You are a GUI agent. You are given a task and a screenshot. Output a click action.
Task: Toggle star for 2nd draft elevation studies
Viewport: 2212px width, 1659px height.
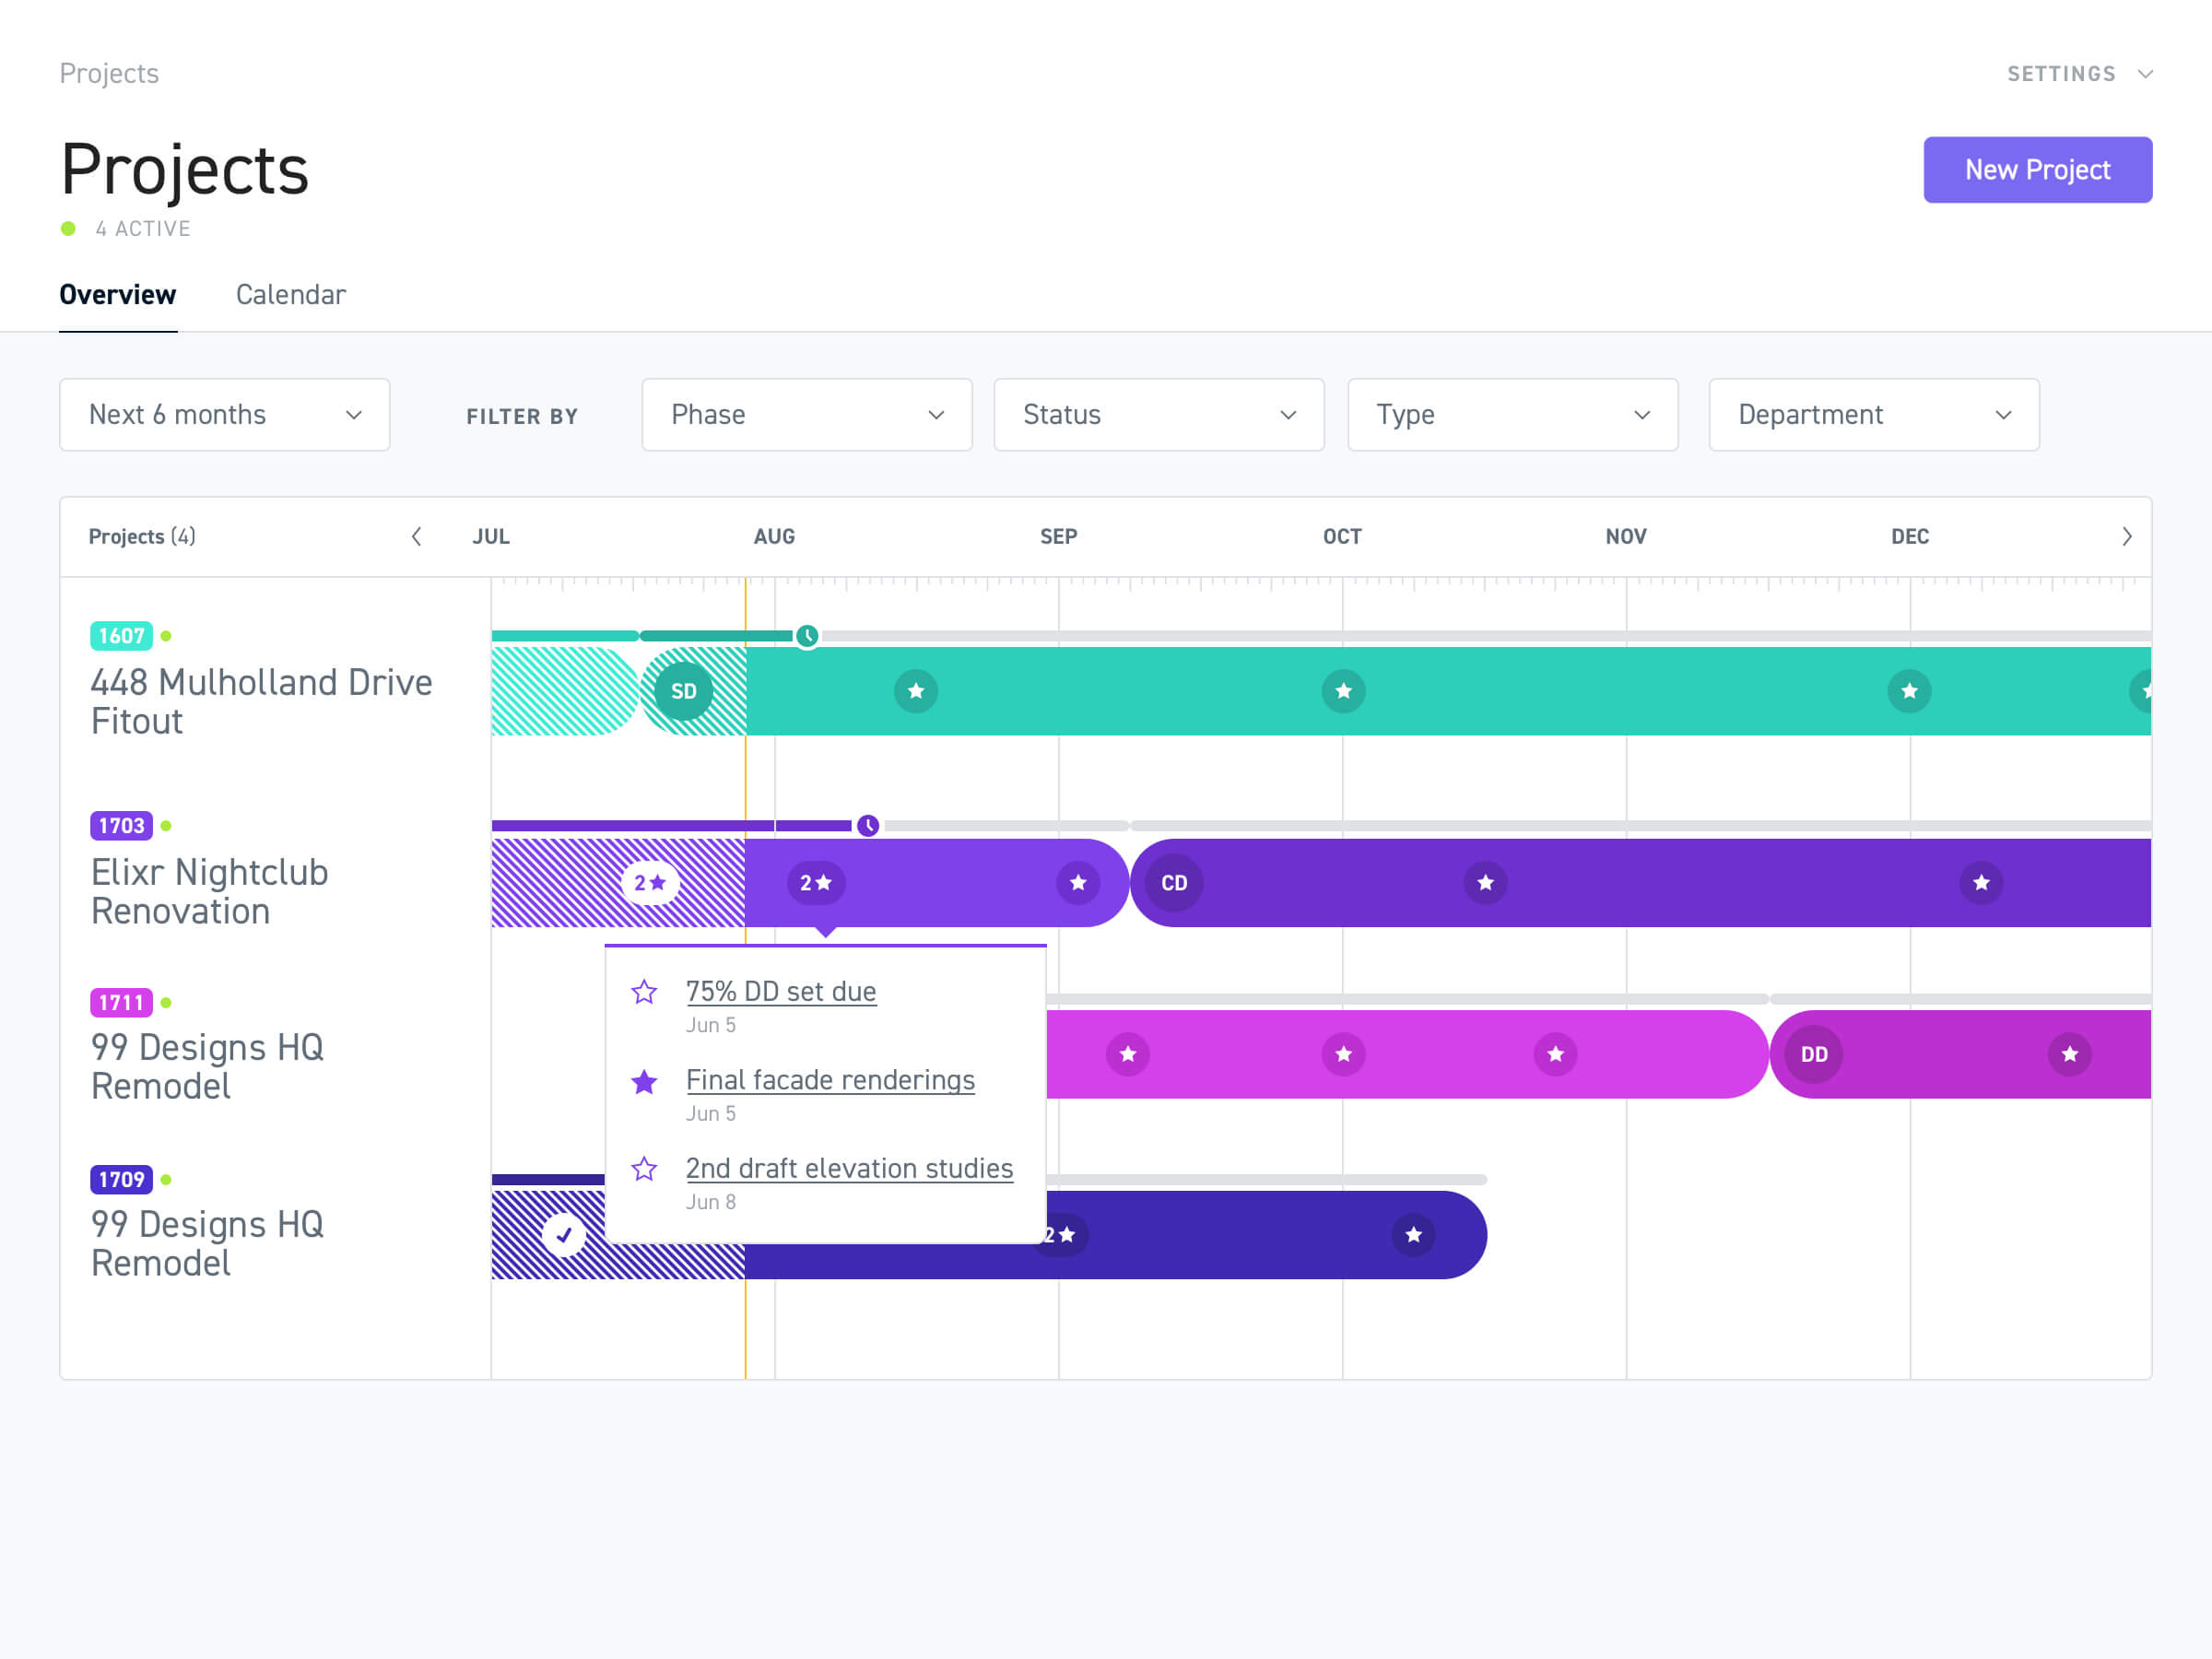pos(645,1169)
